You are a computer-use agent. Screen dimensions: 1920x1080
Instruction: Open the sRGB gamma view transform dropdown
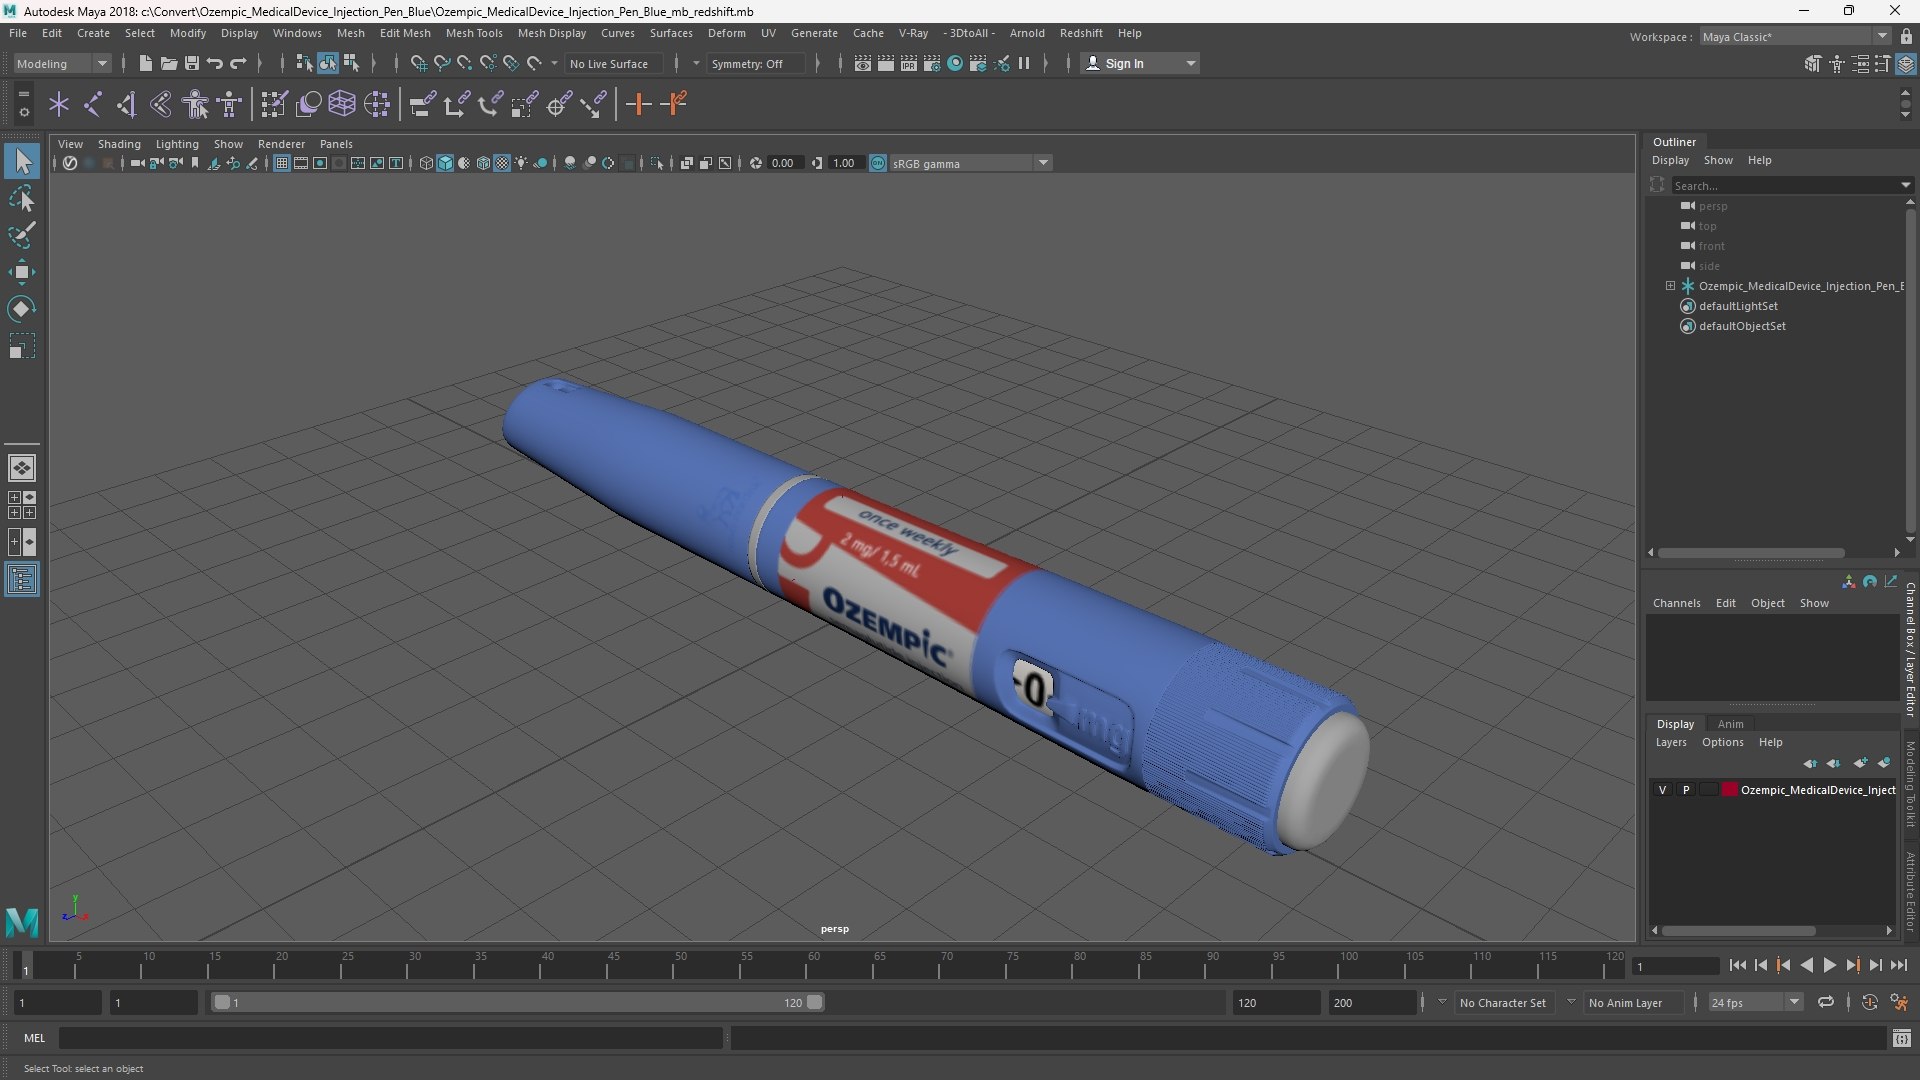pos(969,163)
